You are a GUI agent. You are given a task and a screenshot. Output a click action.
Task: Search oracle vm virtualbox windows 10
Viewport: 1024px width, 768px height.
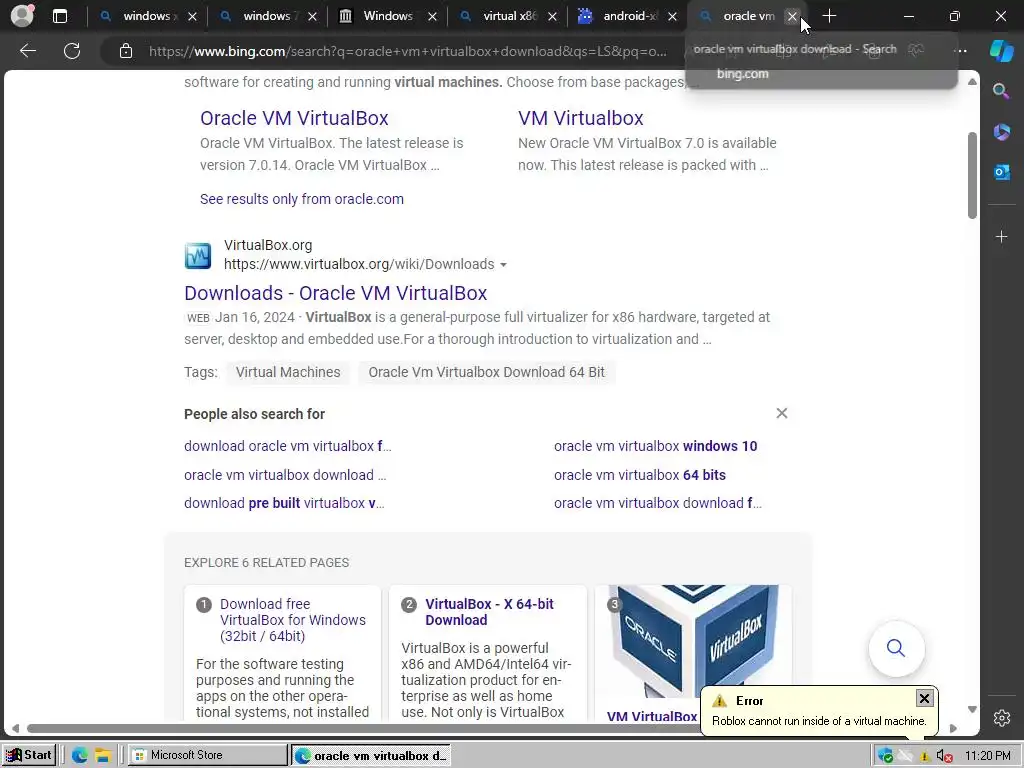[x=656, y=446]
